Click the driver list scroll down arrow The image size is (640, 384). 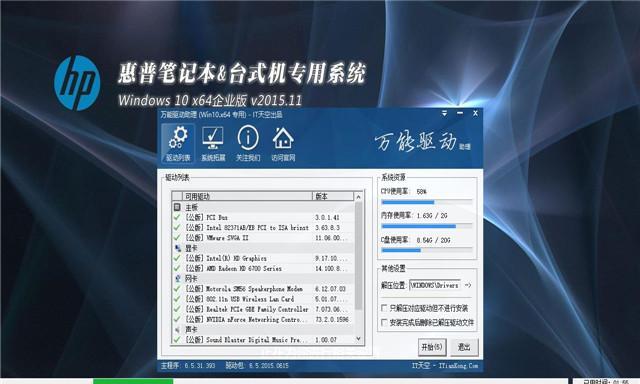click(x=358, y=339)
